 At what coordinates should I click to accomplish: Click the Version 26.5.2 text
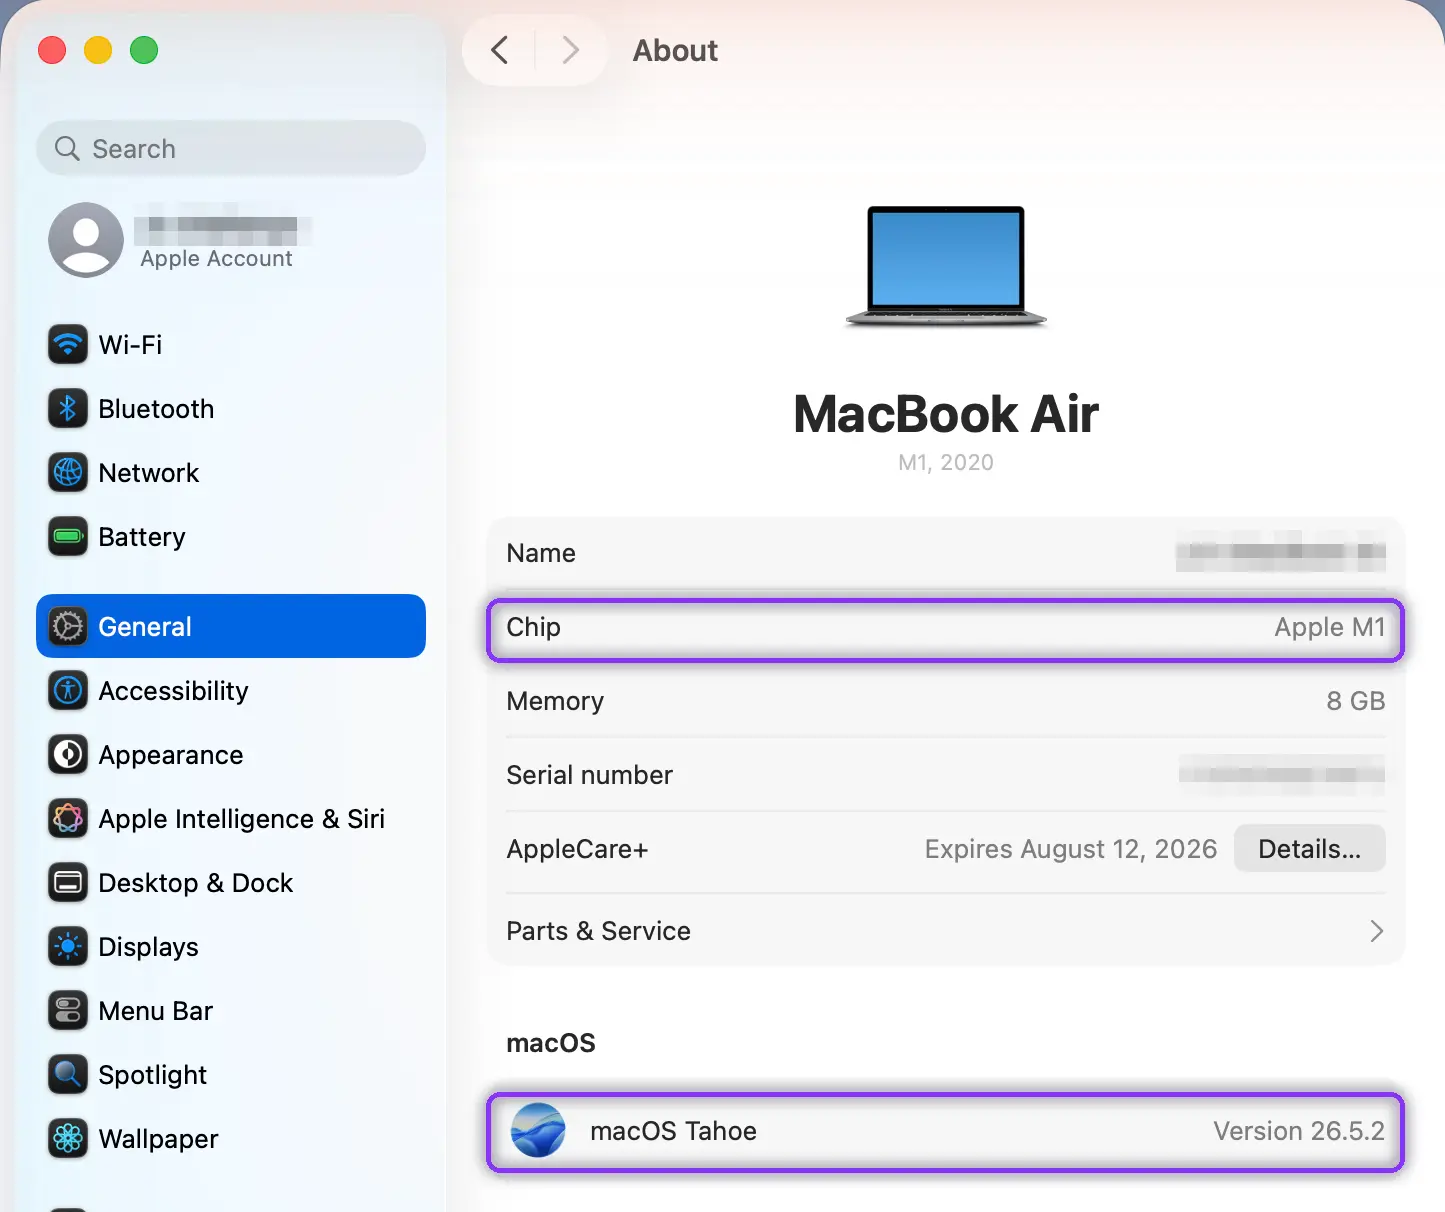click(x=1299, y=1131)
